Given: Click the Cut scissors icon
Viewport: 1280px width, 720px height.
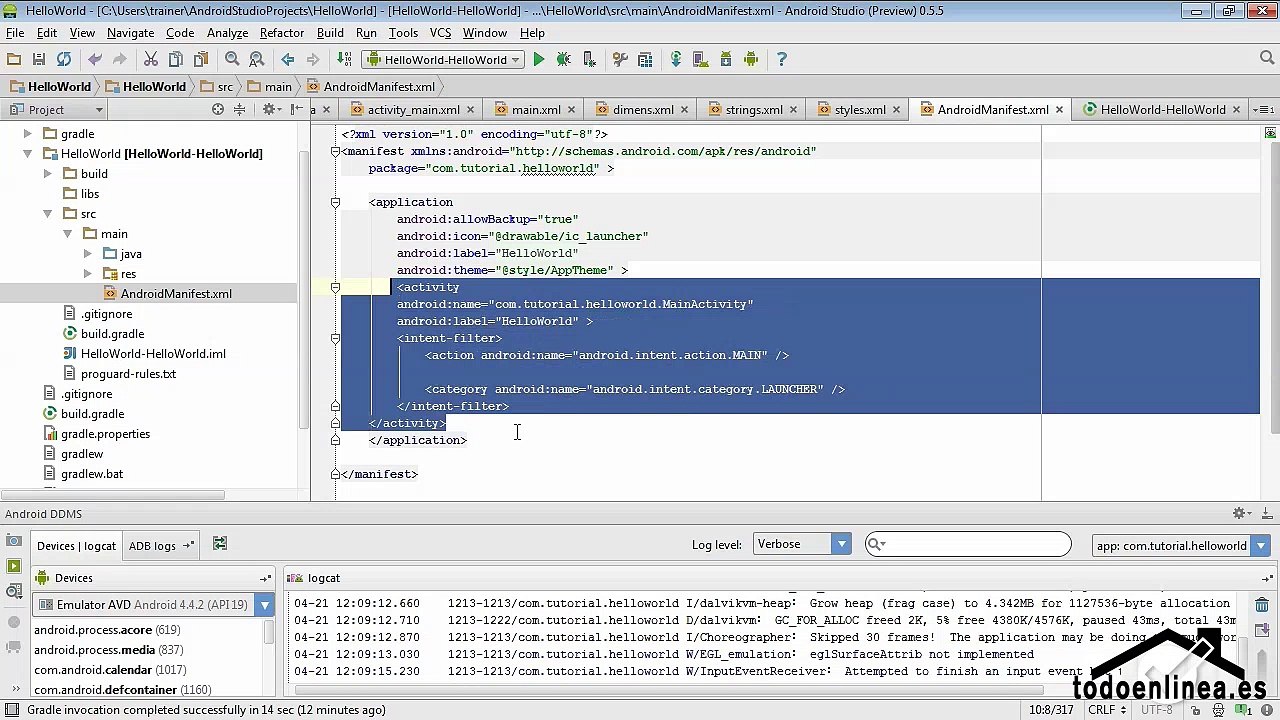Looking at the screenshot, I should tap(151, 60).
